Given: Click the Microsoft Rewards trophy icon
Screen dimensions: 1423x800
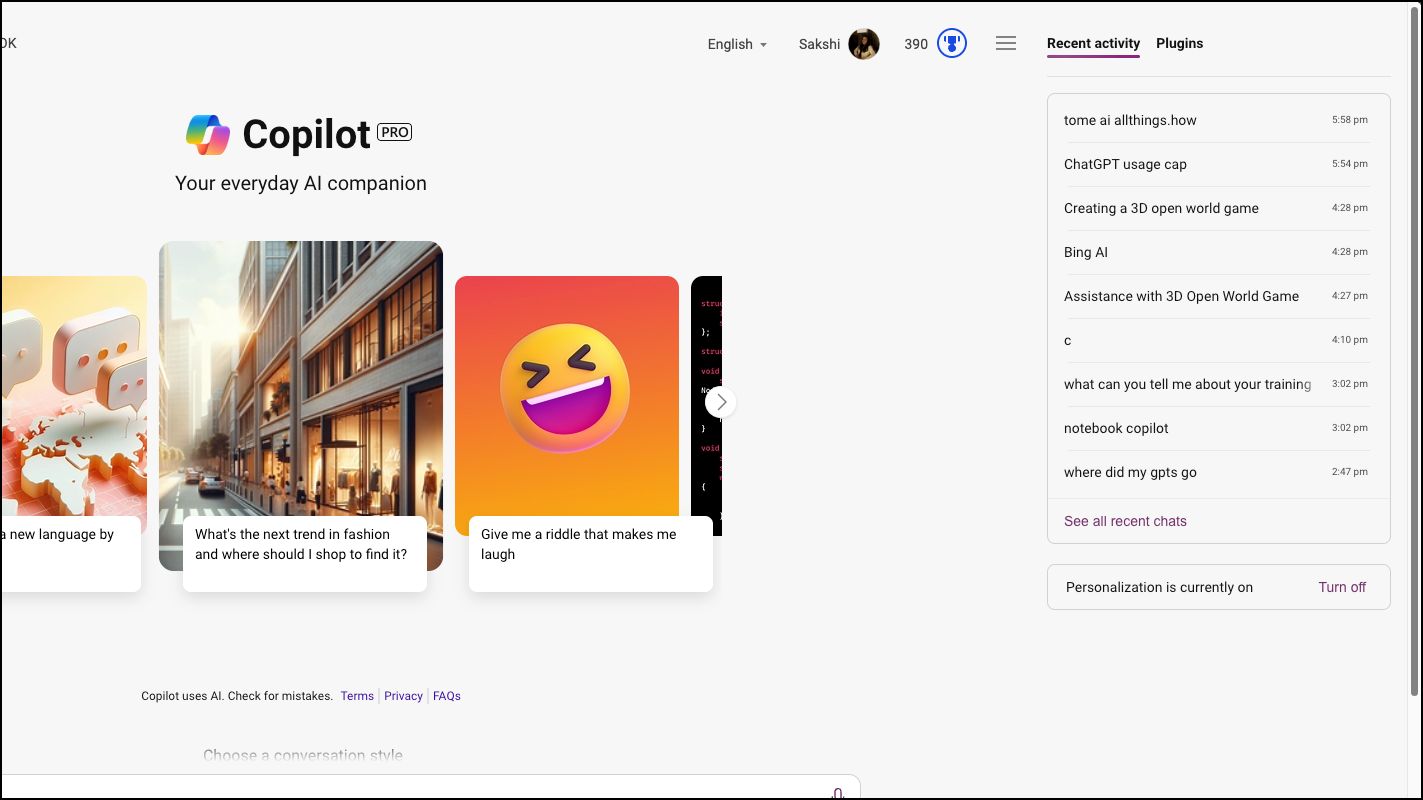Looking at the screenshot, I should (x=952, y=44).
